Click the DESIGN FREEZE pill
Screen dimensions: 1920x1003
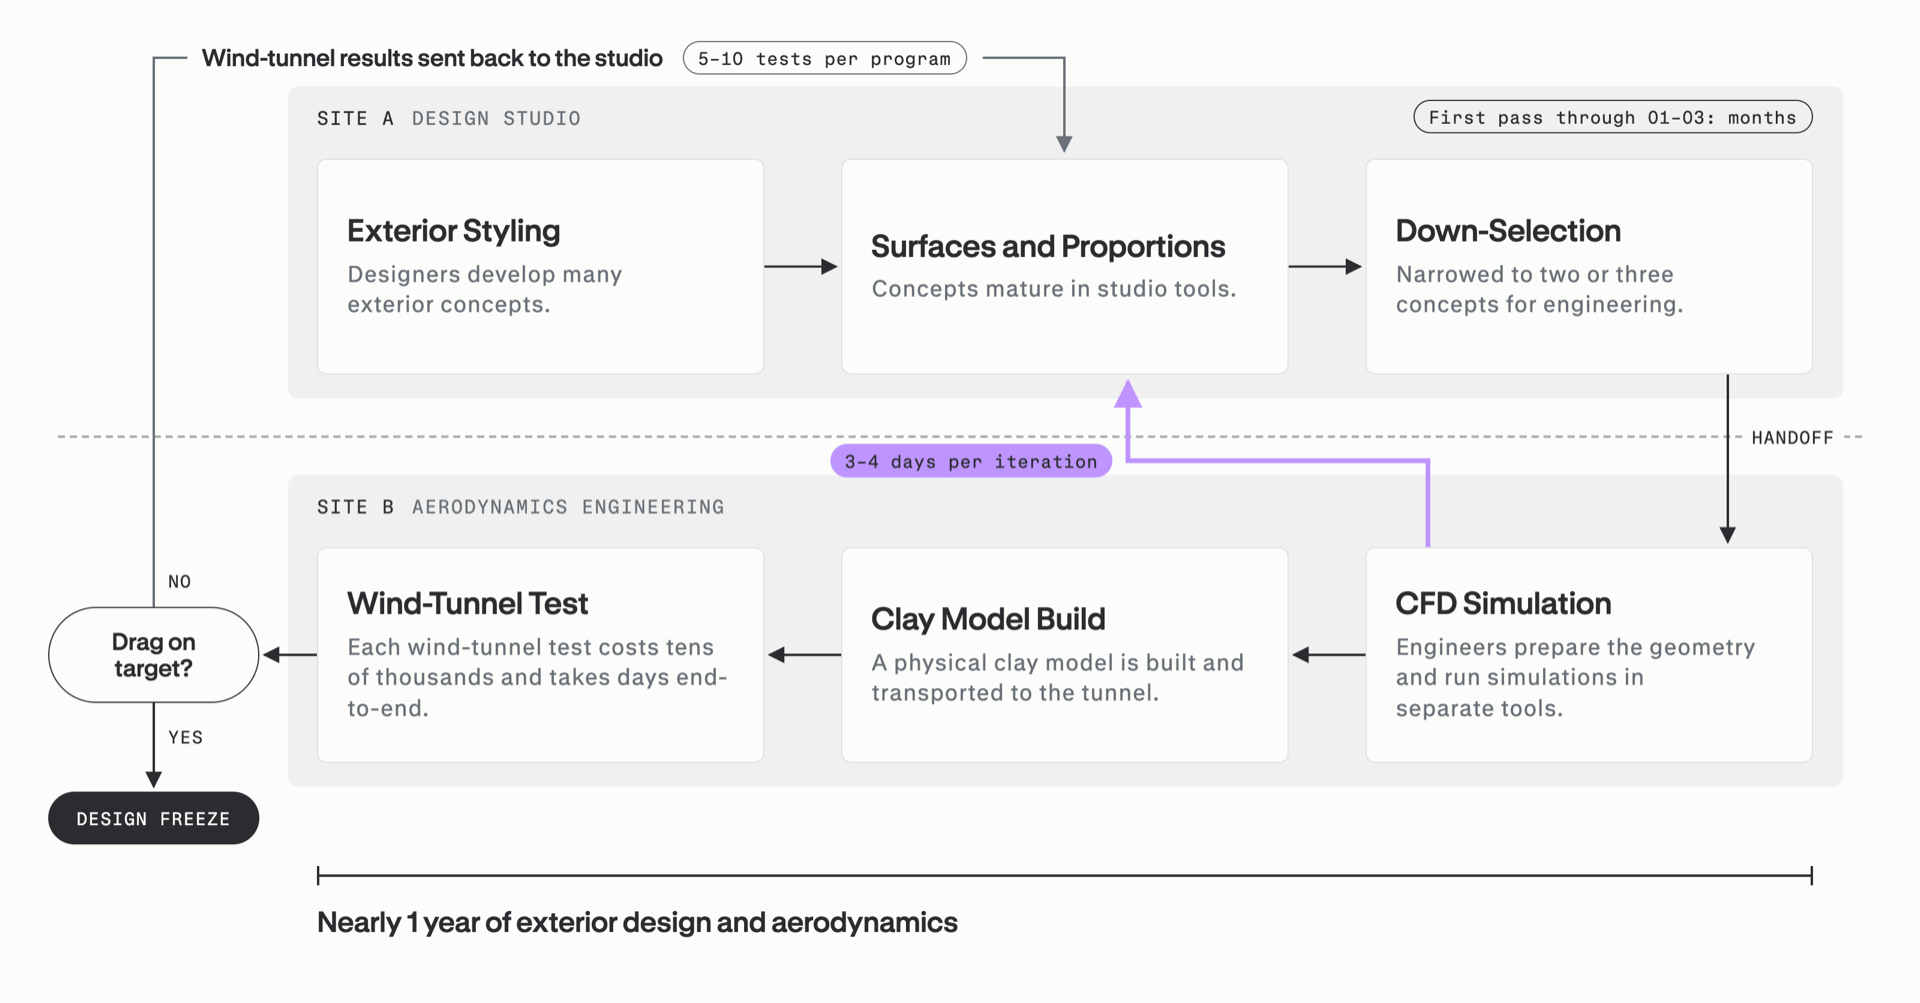point(153,818)
